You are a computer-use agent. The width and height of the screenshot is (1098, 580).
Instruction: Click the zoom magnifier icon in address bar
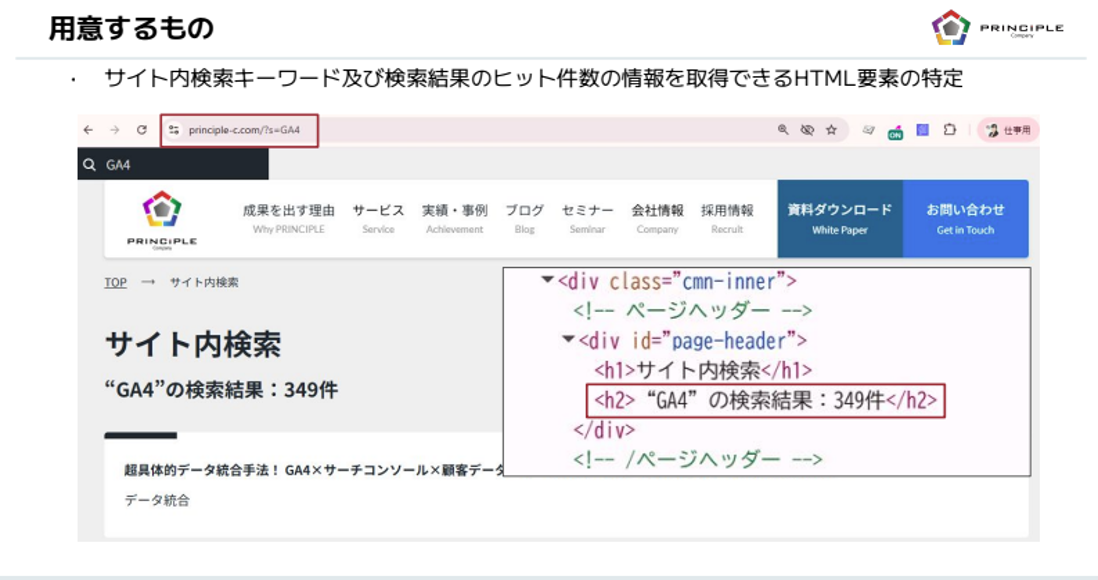[x=783, y=130]
